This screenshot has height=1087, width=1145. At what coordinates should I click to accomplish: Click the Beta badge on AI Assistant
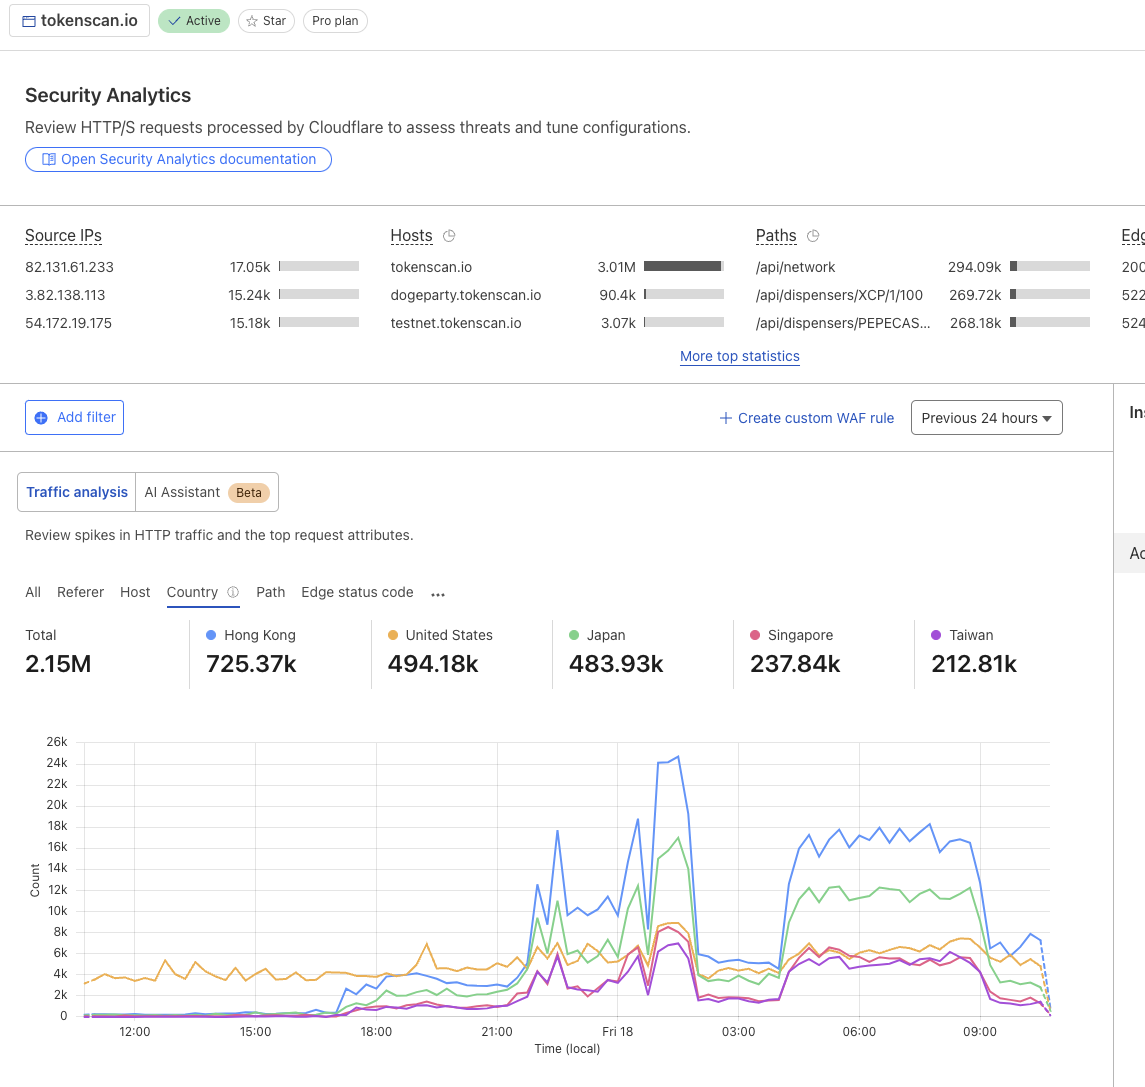pyautogui.click(x=248, y=493)
